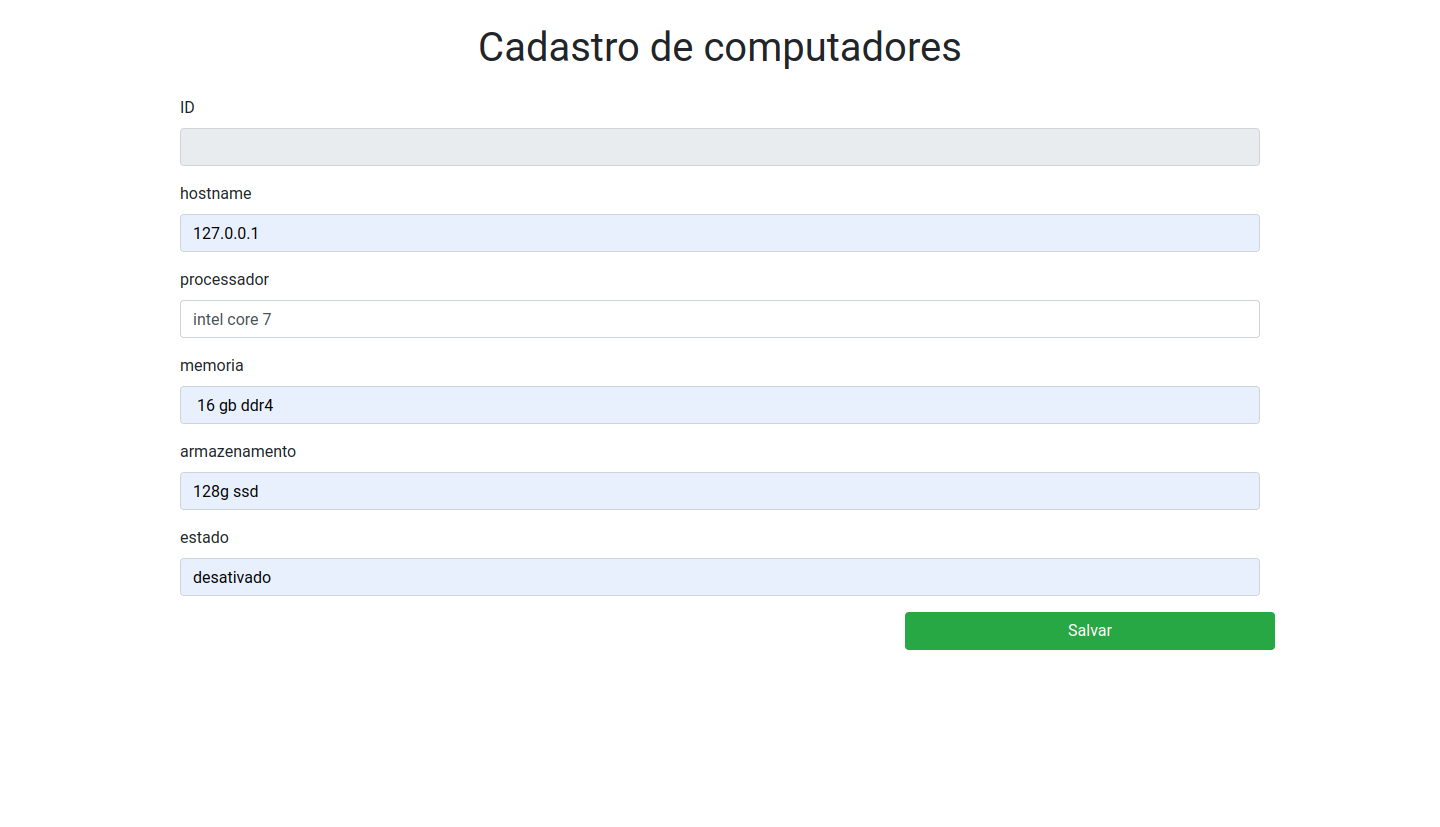
Task: Click the Cadastro de computadores page title
Action: click(x=719, y=47)
